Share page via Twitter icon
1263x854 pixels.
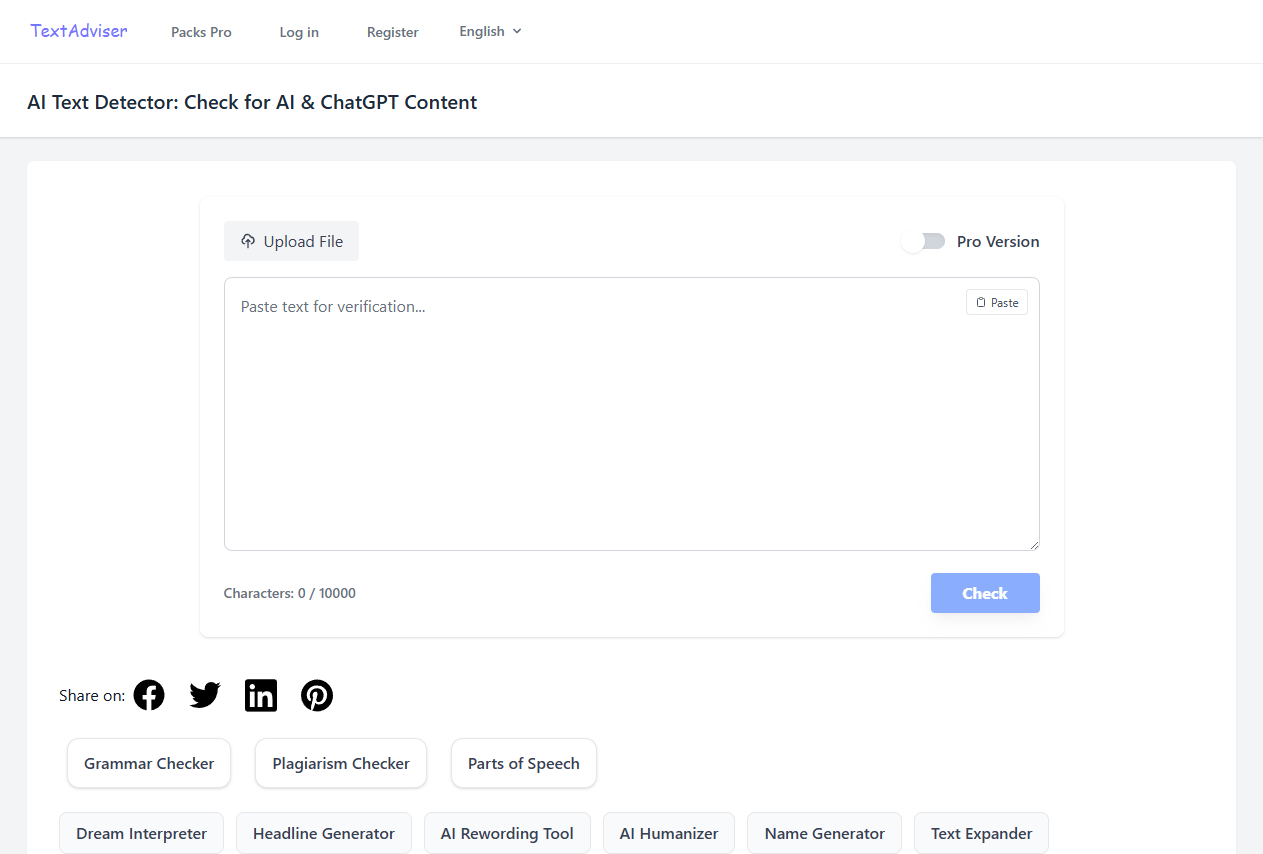pyautogui.click(x=205, y=695)
